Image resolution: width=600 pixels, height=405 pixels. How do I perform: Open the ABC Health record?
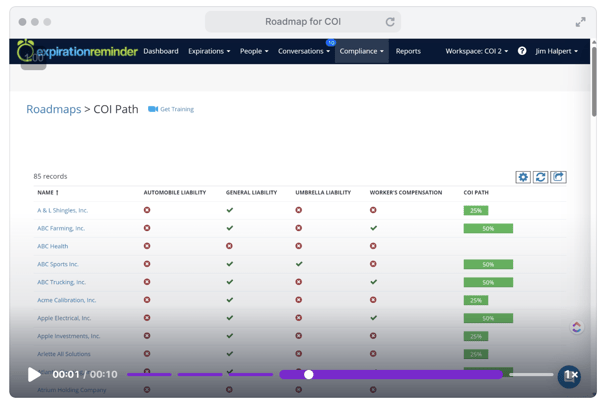pyautogui.click(x=52, y=246)
